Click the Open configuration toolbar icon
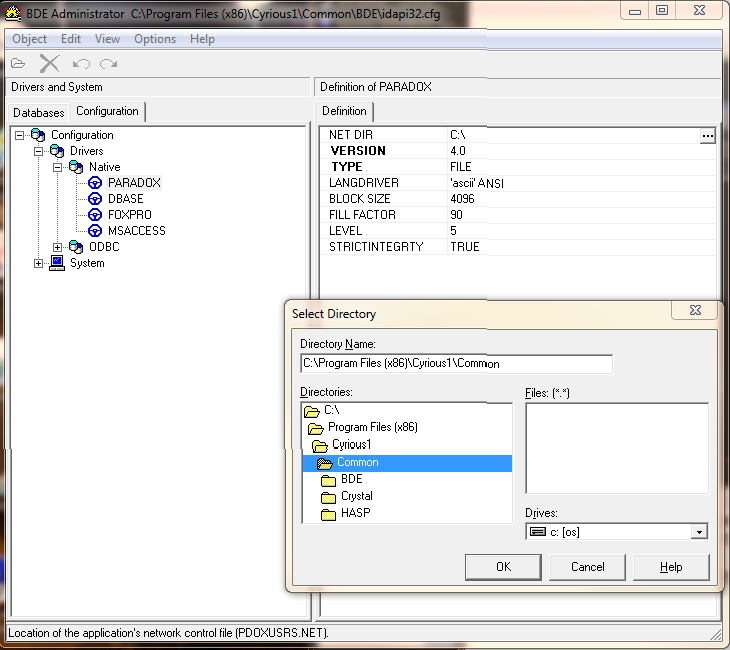The height and width of the screenshot is (650, 730). click(x=18, y=63)
